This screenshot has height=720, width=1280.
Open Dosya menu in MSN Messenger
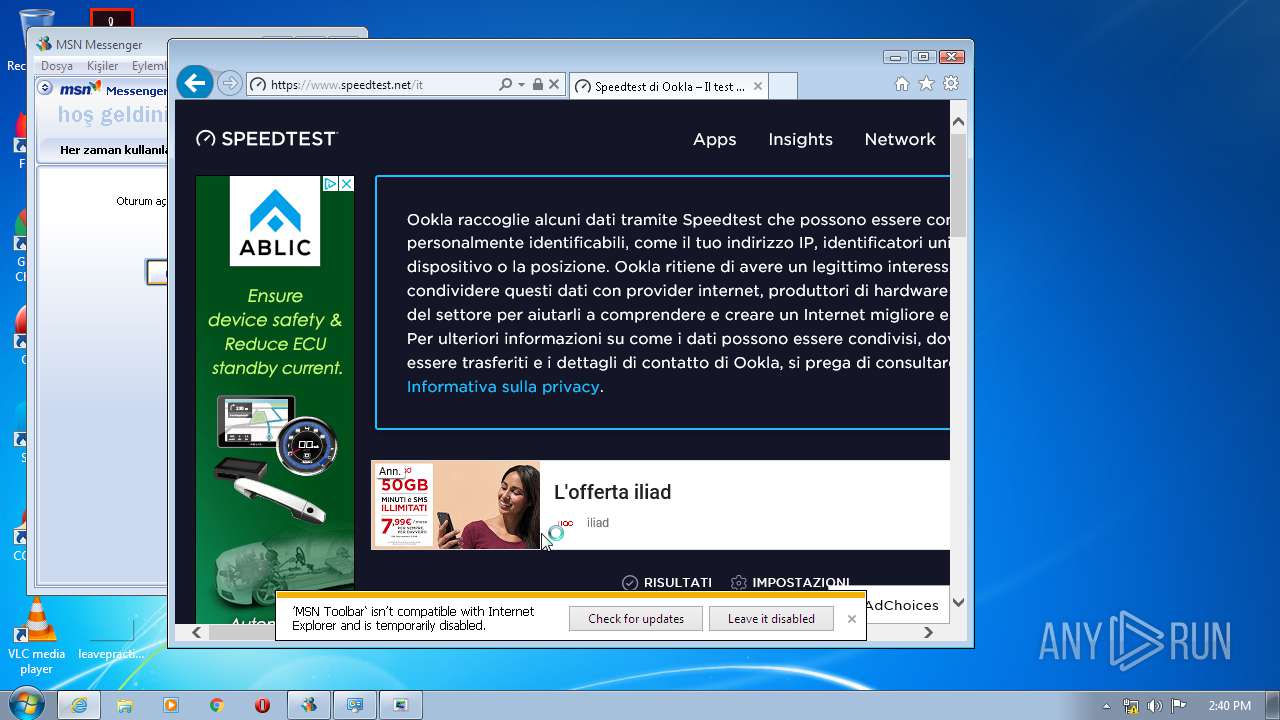(57, 66)
